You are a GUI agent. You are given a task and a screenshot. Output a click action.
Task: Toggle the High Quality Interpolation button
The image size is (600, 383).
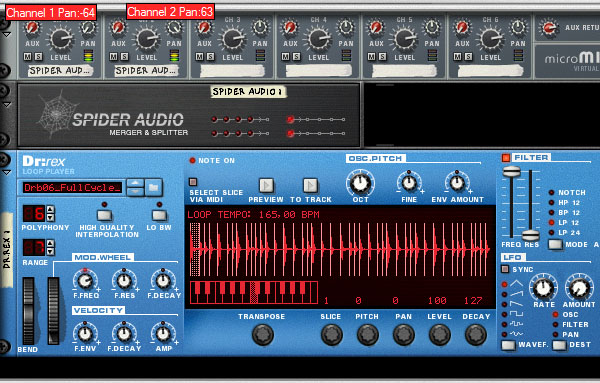[104, 215]
